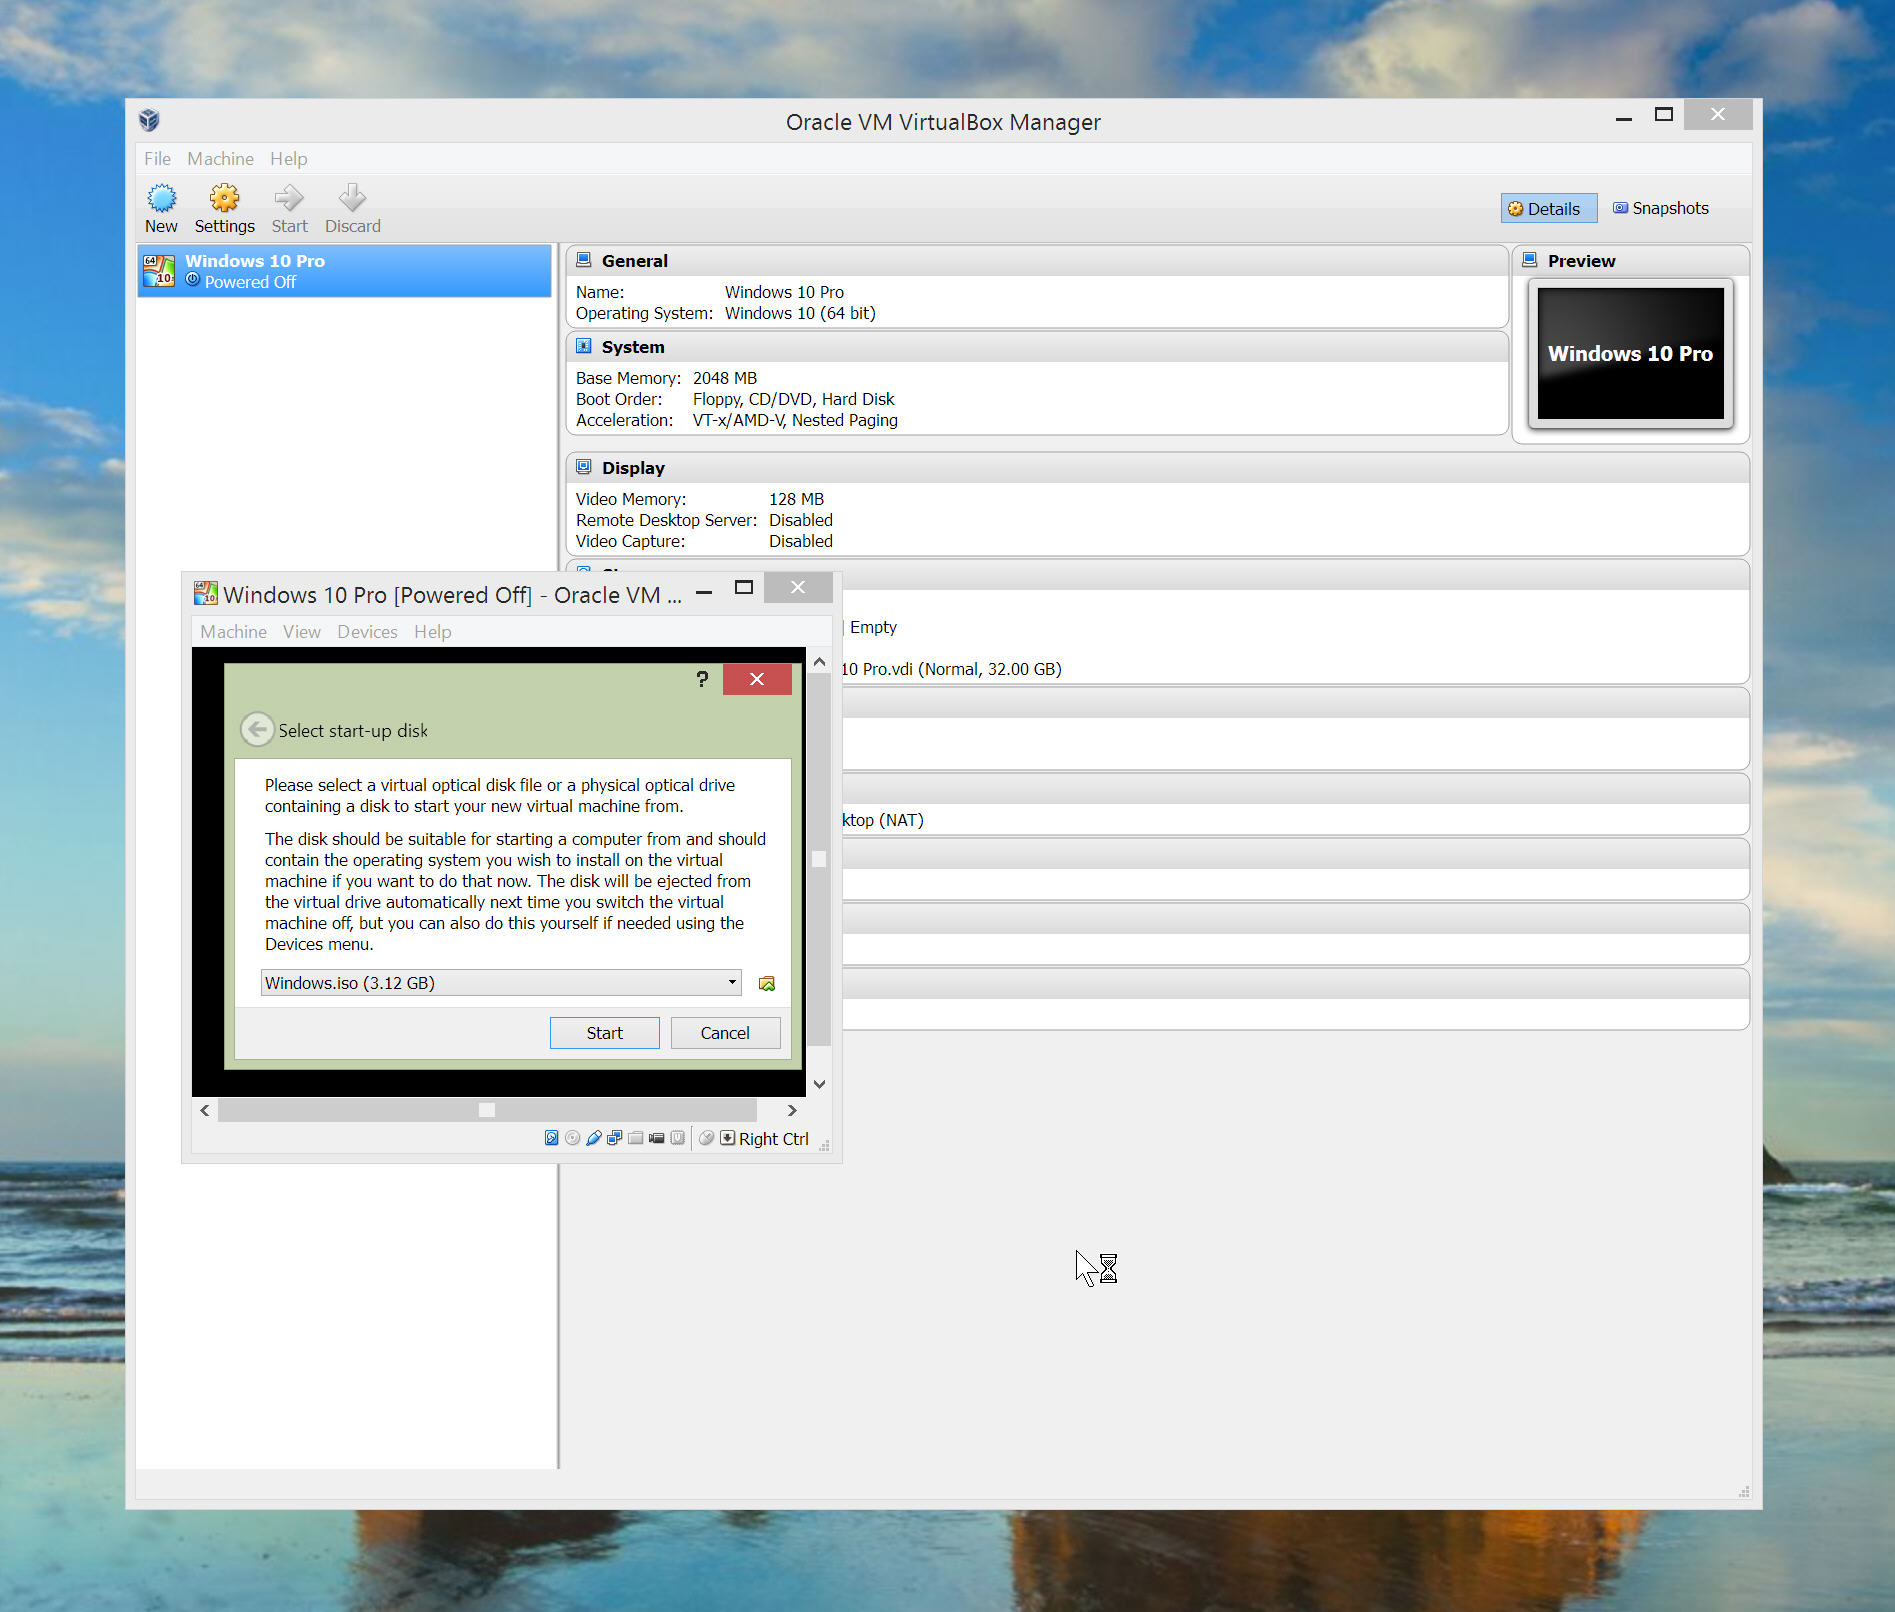This screenshot has height=1612, width=1895.
Task: Click '10 Pro.vdi (Normal, 32.00 GB)' storage text
Action: click(950, 669)
